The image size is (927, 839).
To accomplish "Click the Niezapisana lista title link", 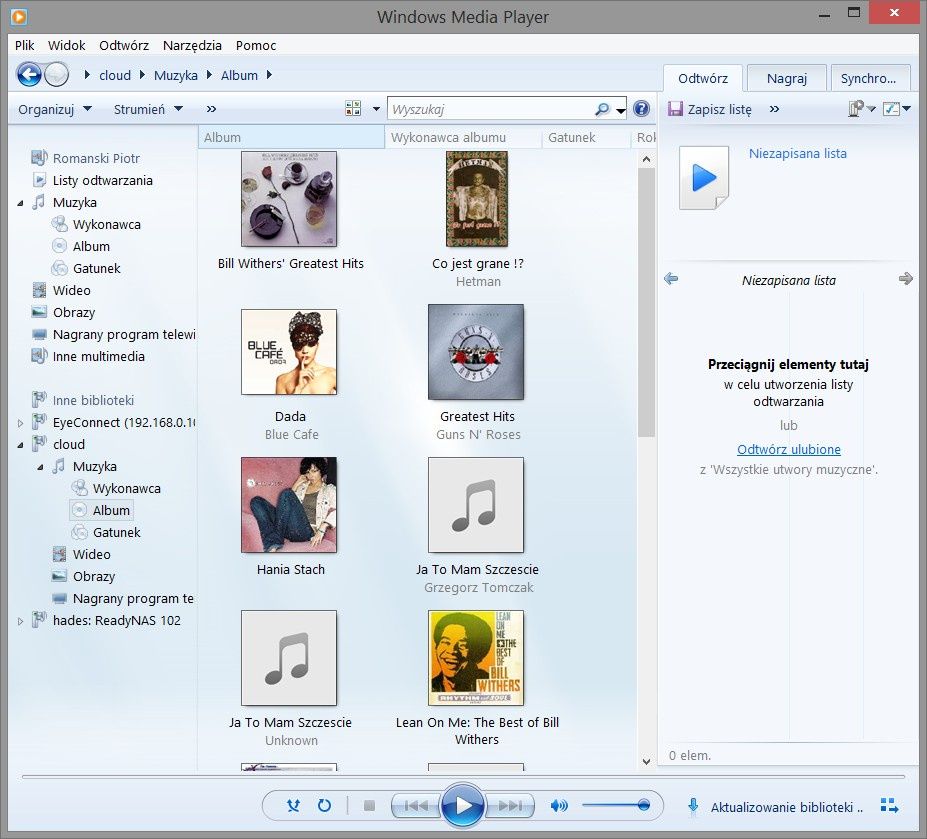I will click(798, 154).
